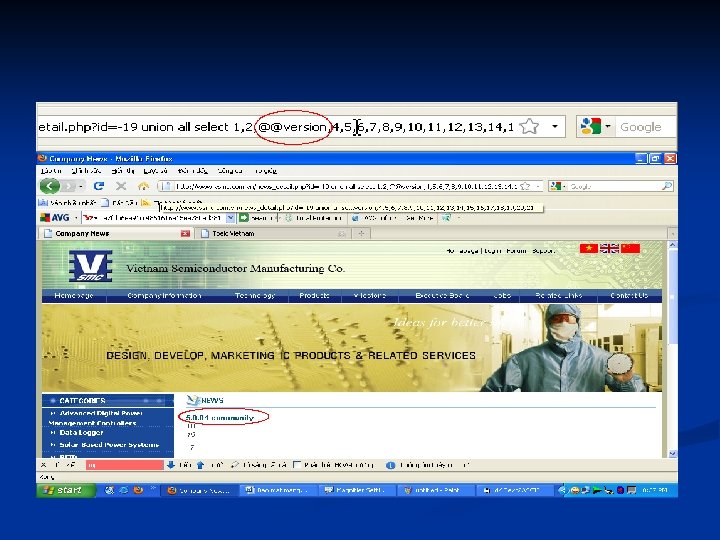Click into the magnified Google search field
Image resolution: width=720 pixels, height=540 pixels.
click(x=647, y=127)
